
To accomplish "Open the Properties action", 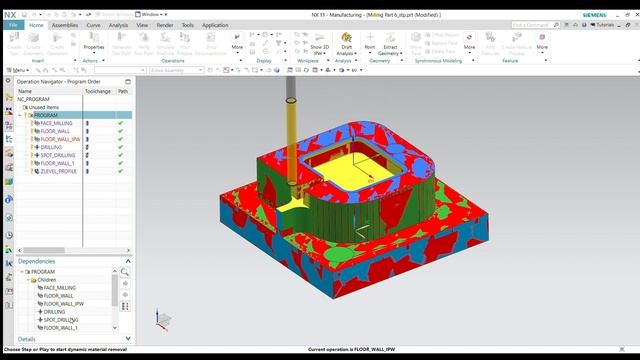I will coord(94,41).
